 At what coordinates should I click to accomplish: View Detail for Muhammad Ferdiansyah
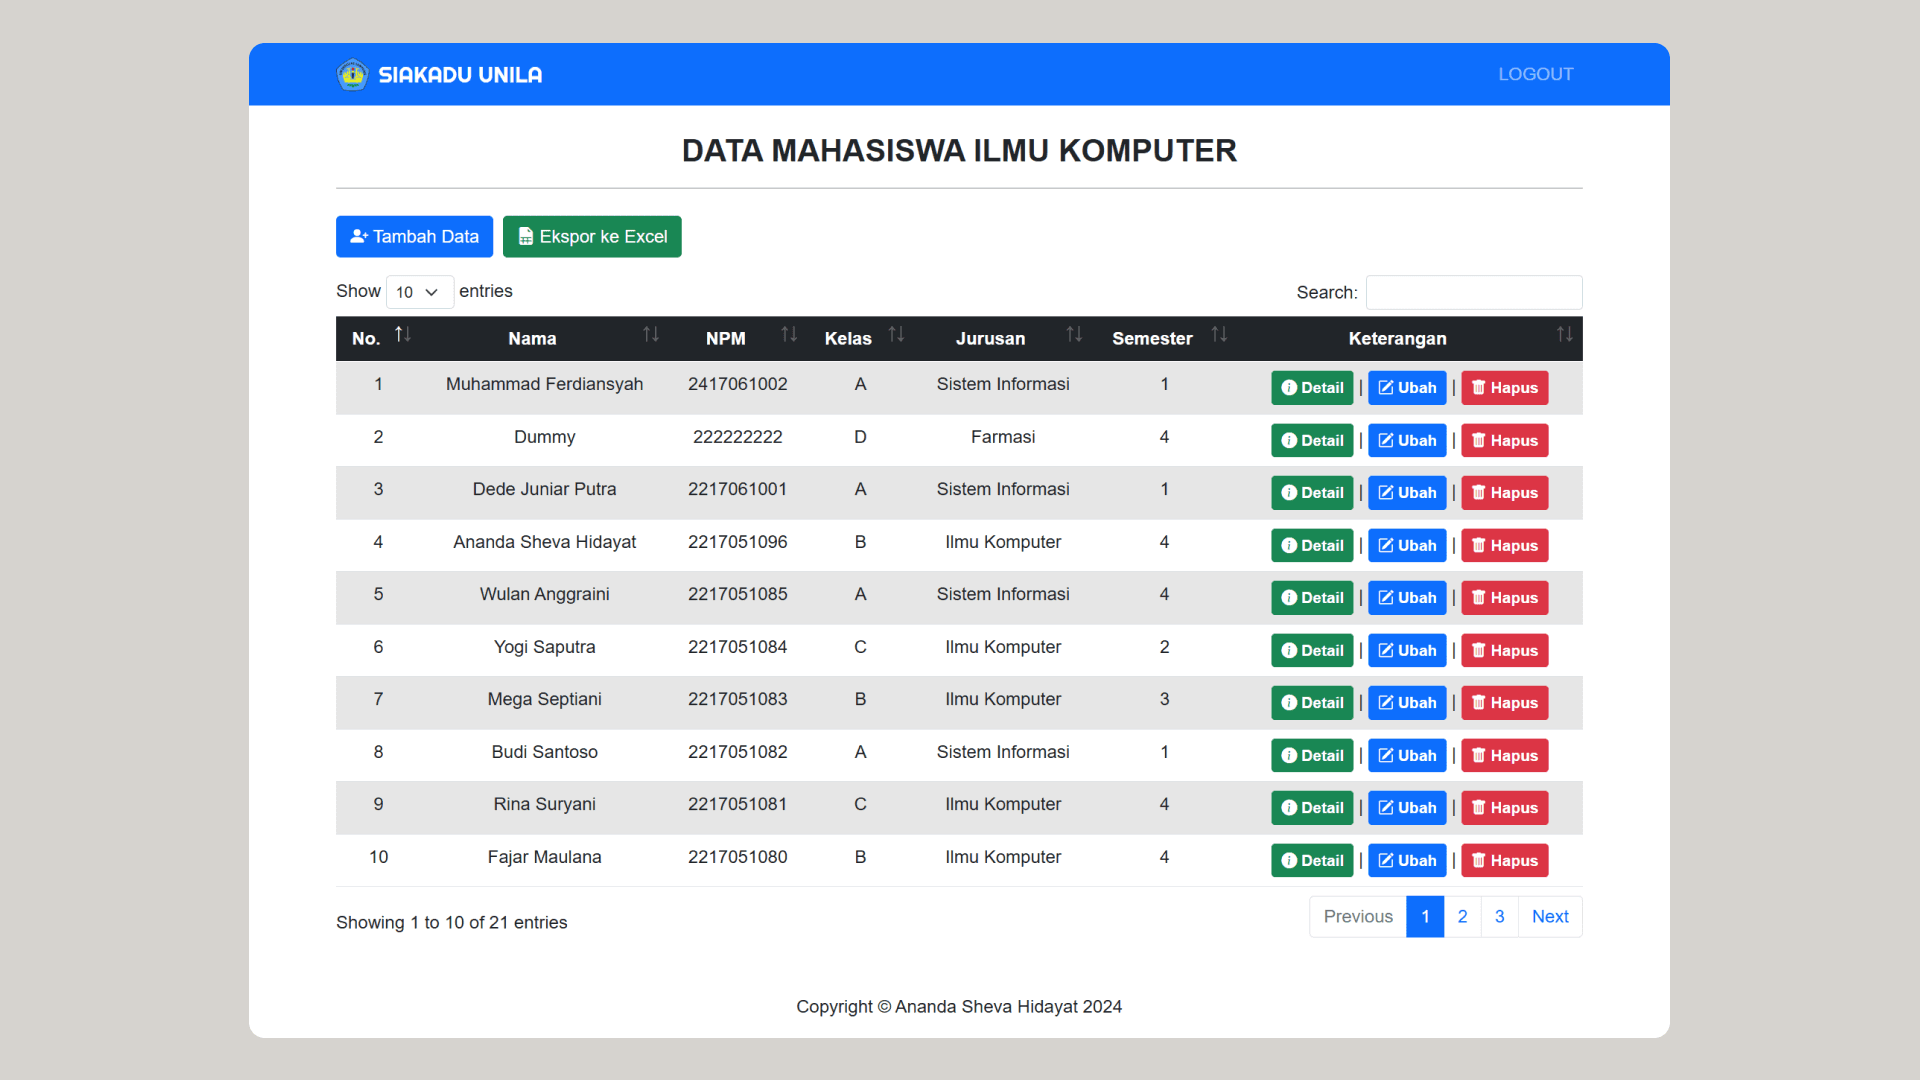(1312, 388)
